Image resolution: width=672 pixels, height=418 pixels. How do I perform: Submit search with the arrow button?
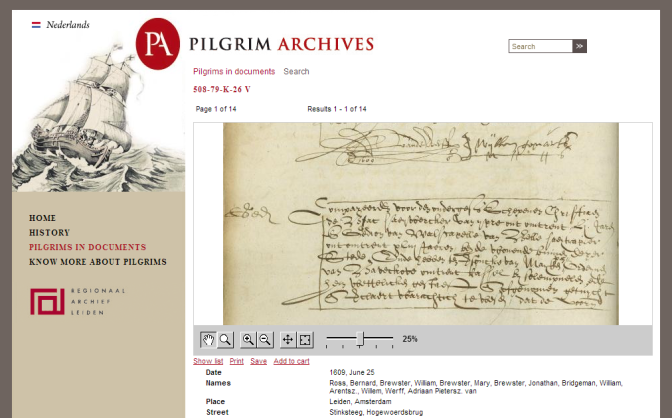point(579,46)
